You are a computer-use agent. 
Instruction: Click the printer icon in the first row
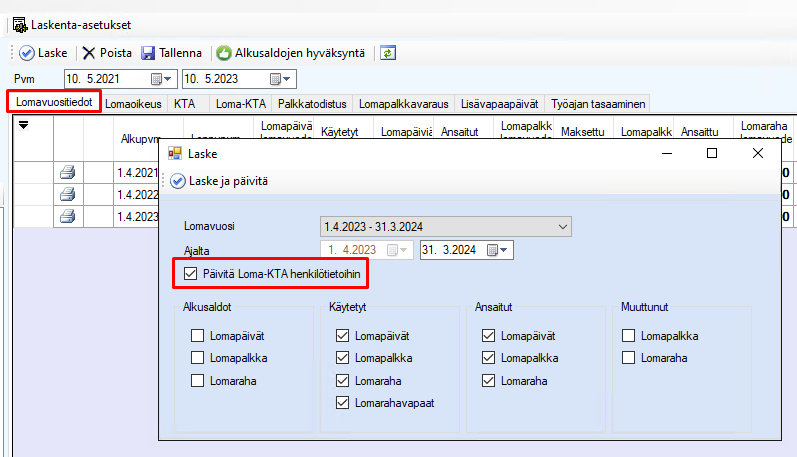tap(67, 172)
